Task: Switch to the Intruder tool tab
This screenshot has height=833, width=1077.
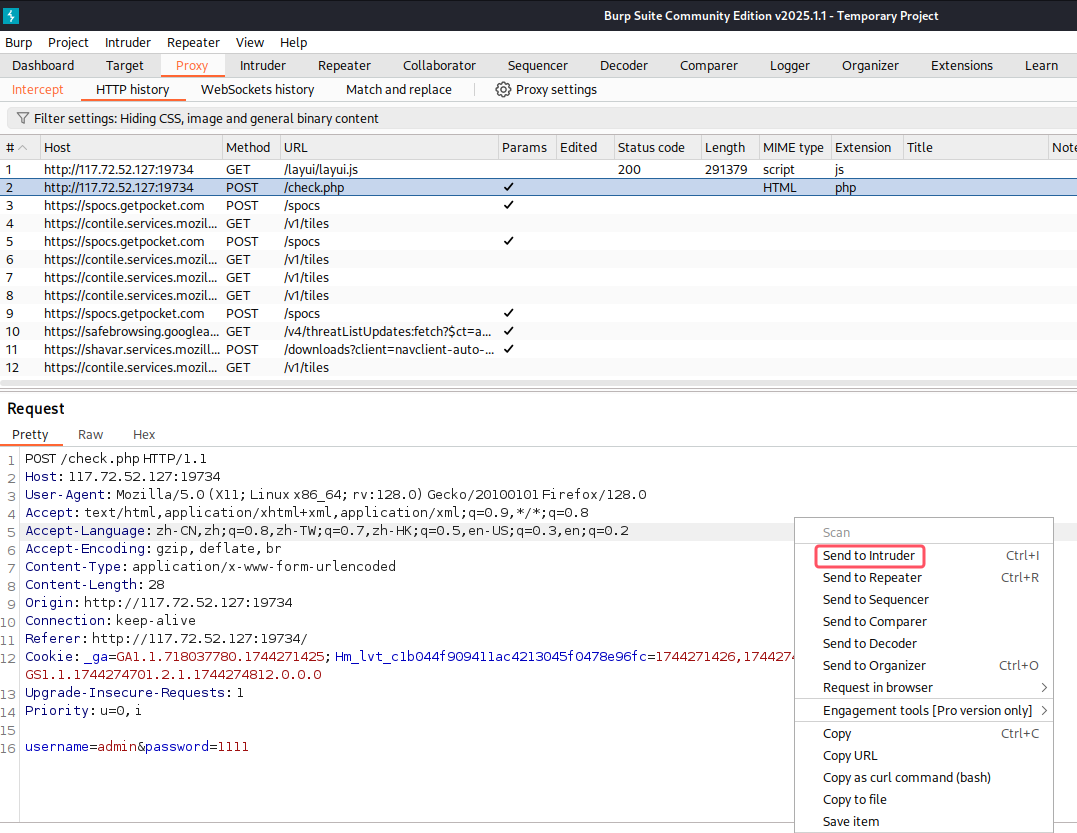Action: pos(262,66)
